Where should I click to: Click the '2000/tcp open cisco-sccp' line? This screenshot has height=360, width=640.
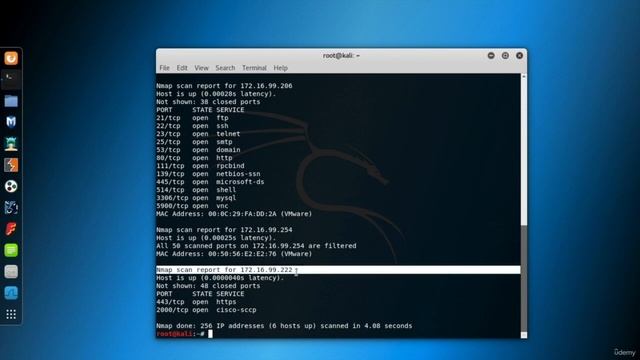pos(206,310)
